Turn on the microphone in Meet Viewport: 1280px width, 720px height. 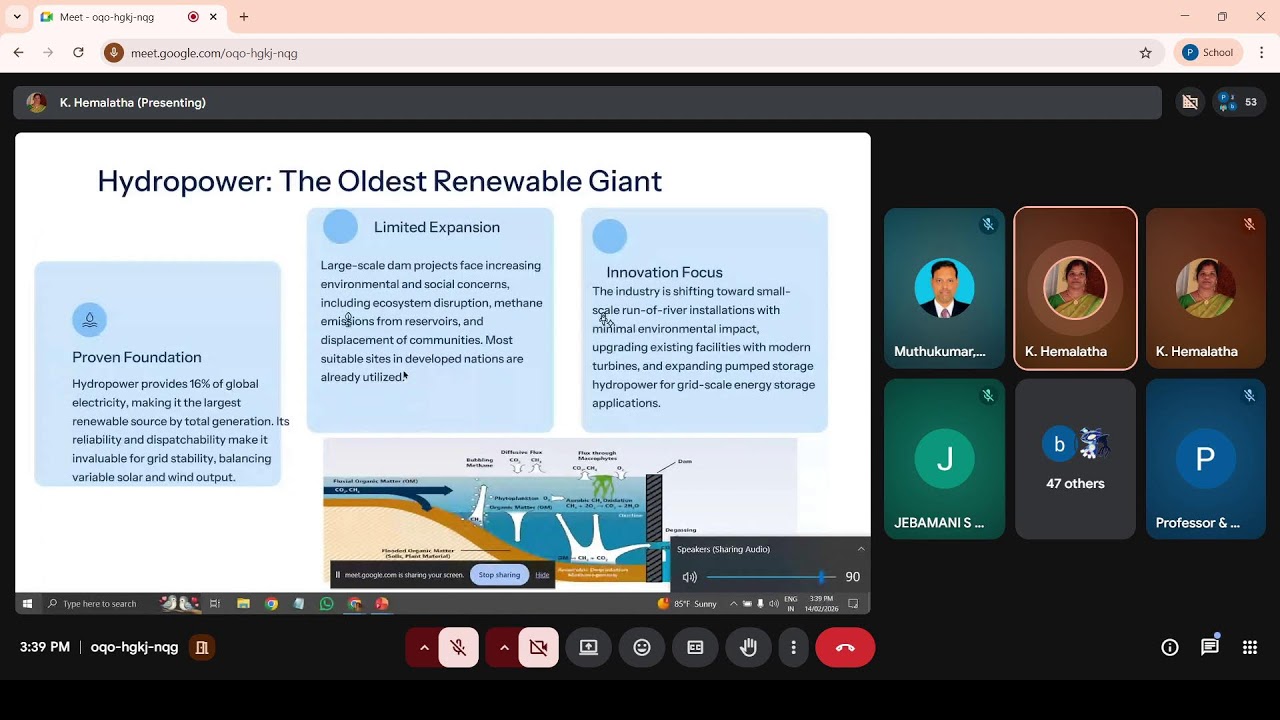(458, 648)
